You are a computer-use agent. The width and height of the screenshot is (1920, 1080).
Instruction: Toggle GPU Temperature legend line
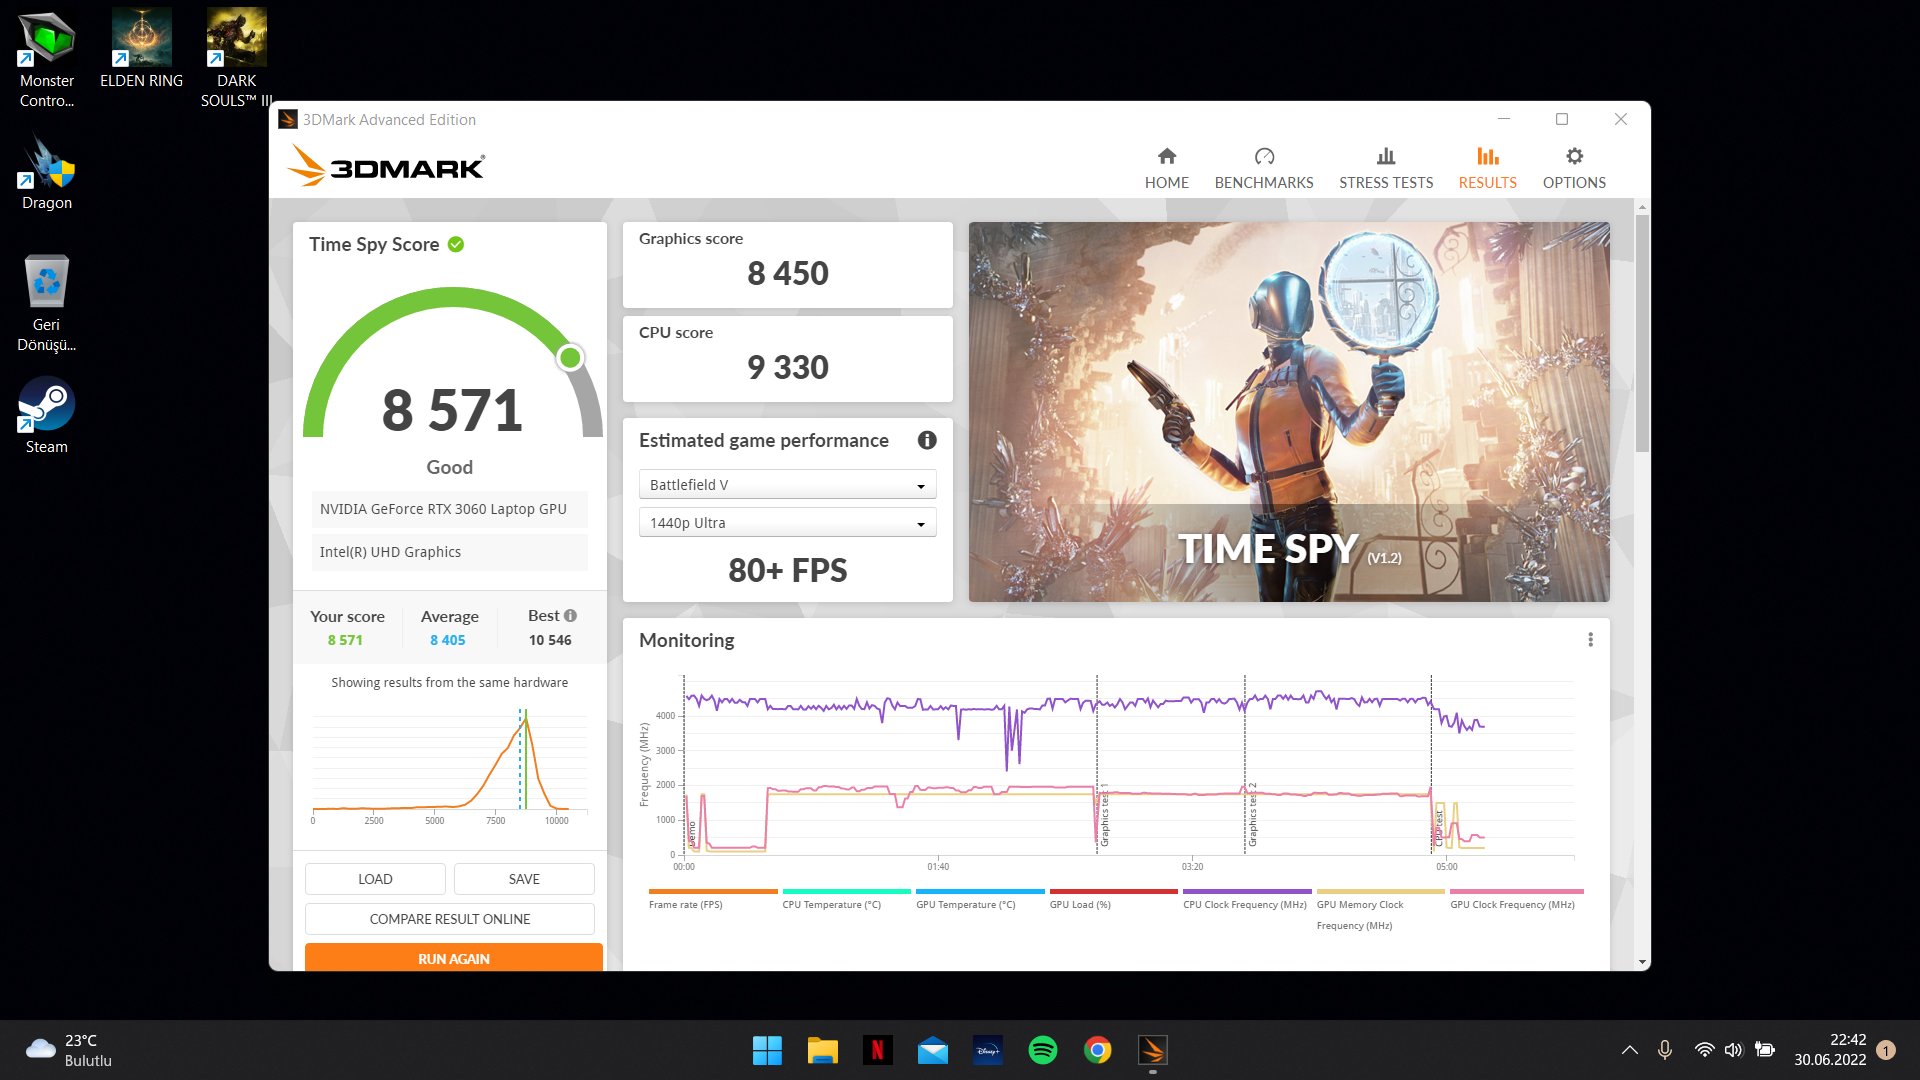point(979,891)
